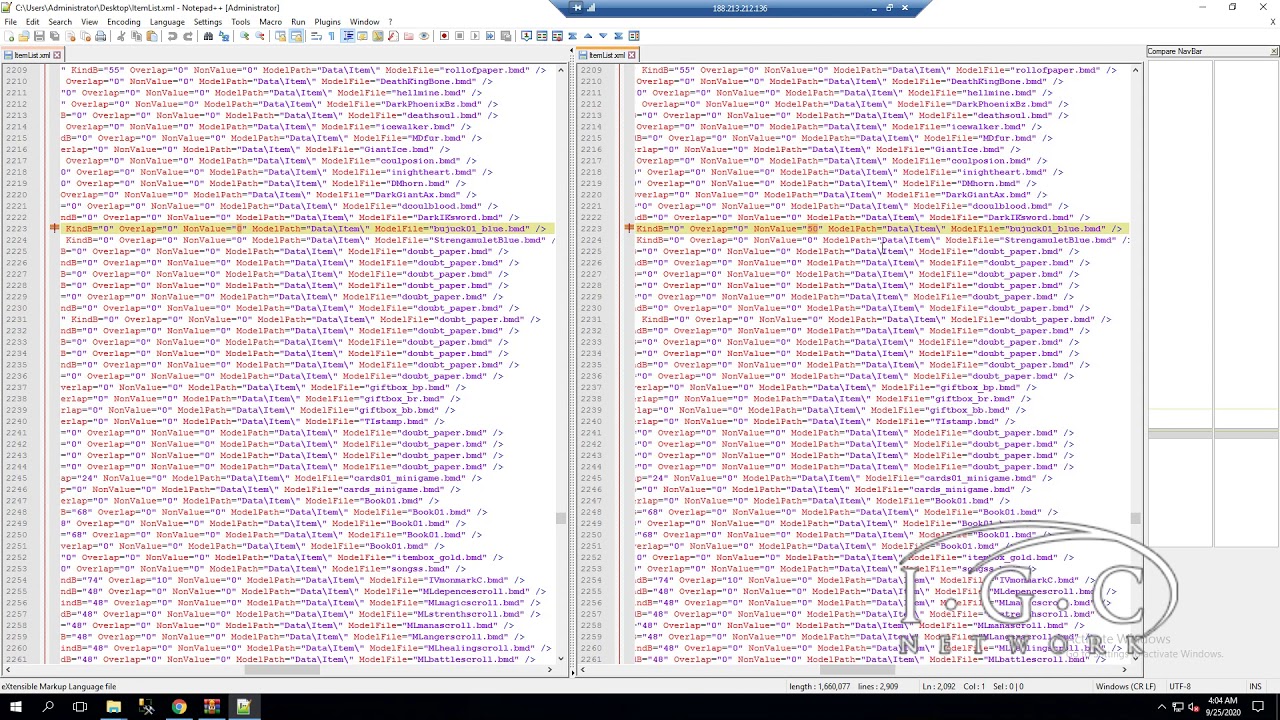Click the Open file toolbar icon

click(23, 36)
